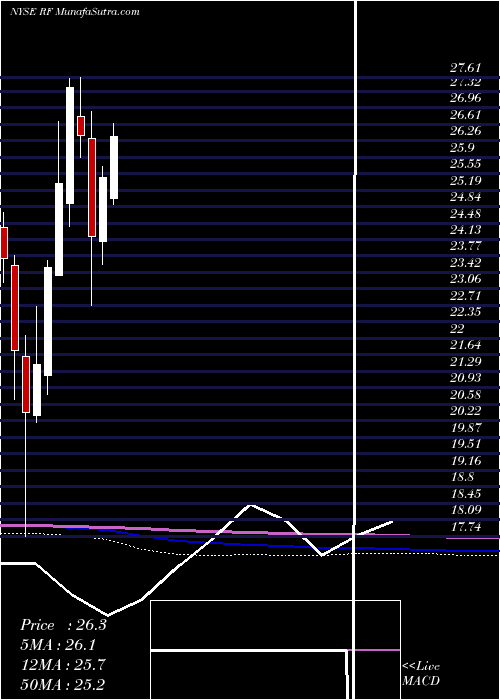Click the 23.06 price axis label

click(x=465, y=279)
